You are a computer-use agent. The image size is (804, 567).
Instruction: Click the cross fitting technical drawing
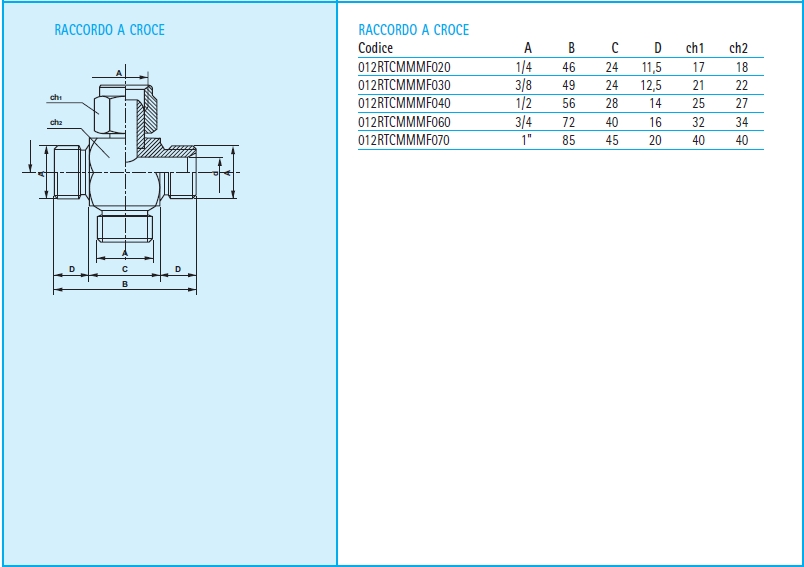pyautogui.click(x=131, y=179)
